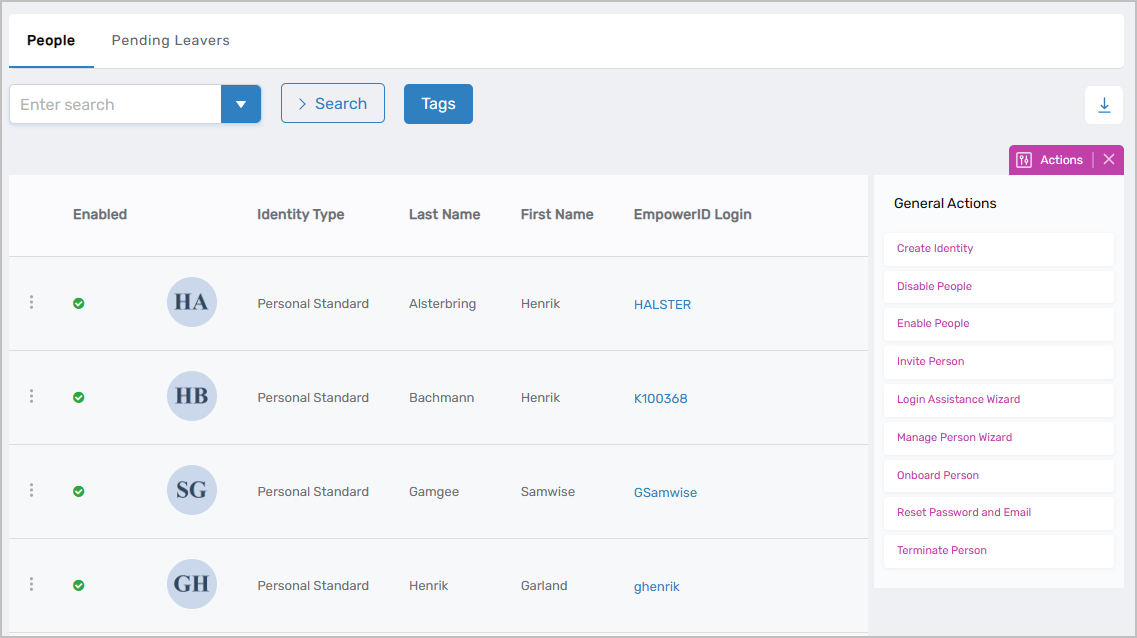1137x638 pixels.
Task: Switch to the Pending Leavers tab
Action: tap(170, 40)
